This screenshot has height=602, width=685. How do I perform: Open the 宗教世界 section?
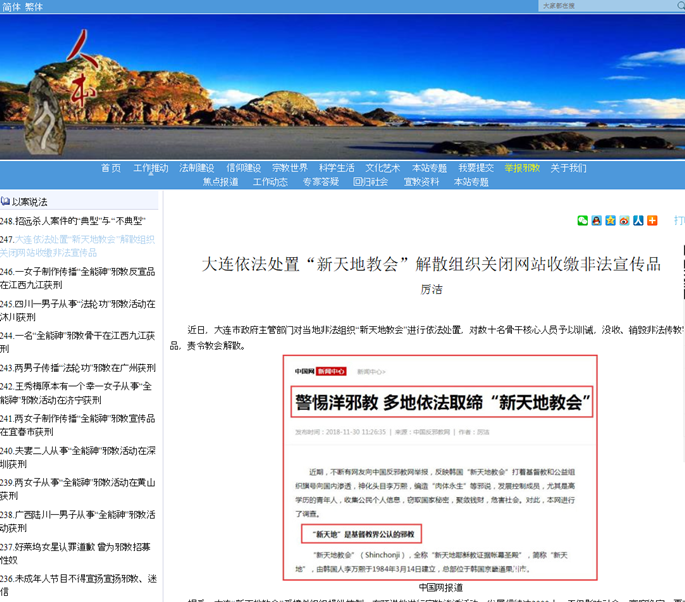tap(290, 168)
